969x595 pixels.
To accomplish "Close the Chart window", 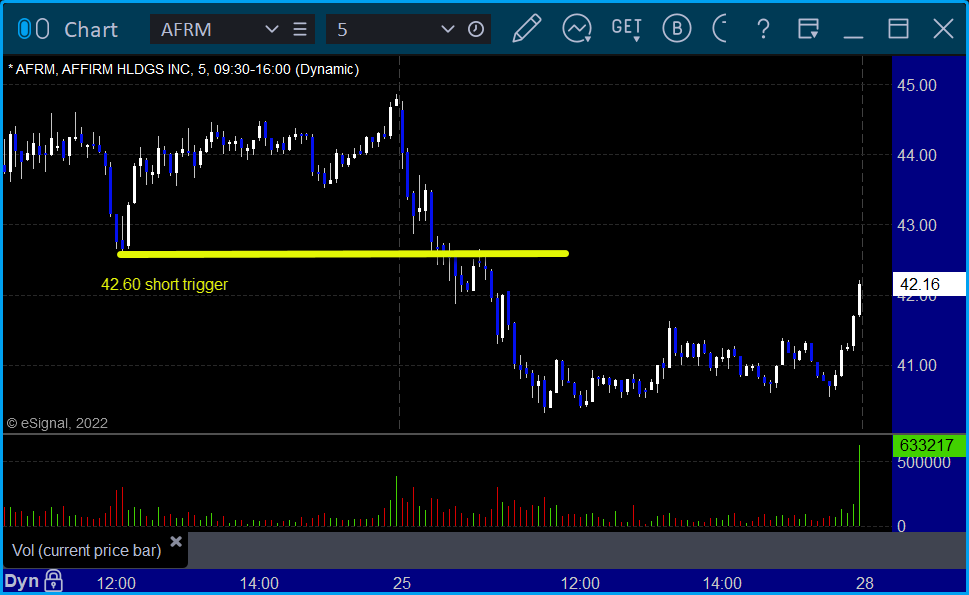I will pos(943,29).
